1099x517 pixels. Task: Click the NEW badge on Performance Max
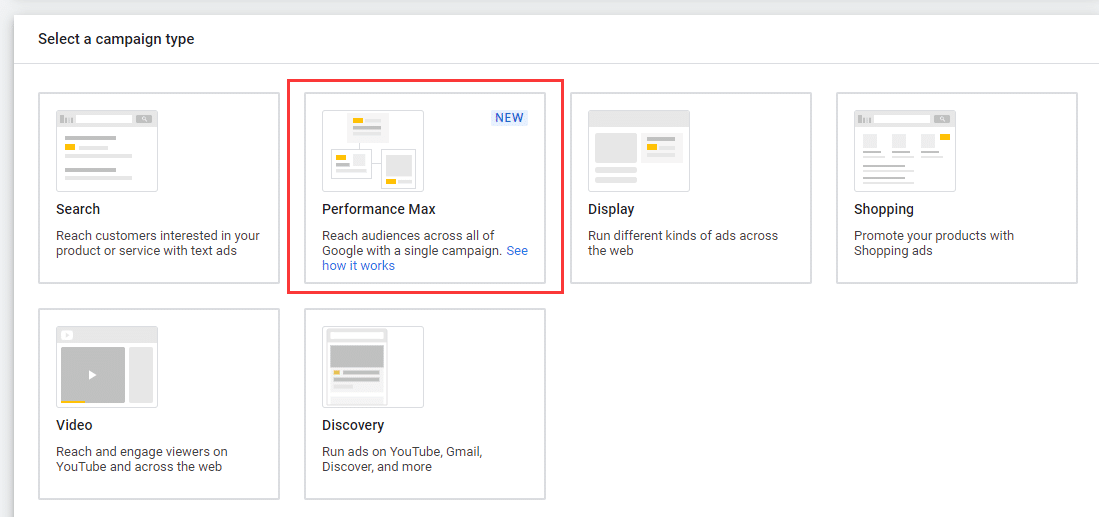tap(510, 118)
